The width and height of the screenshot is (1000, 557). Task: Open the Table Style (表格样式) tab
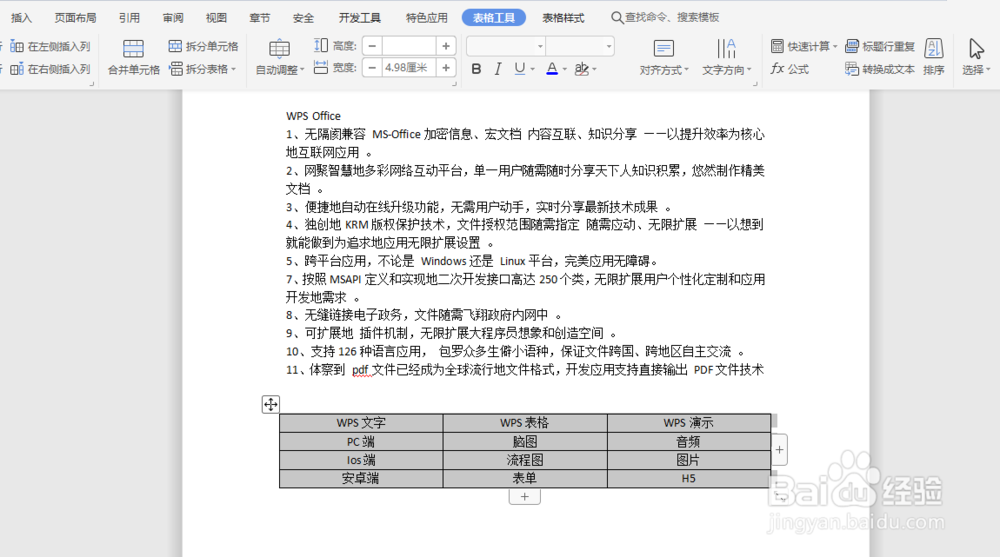563,18
